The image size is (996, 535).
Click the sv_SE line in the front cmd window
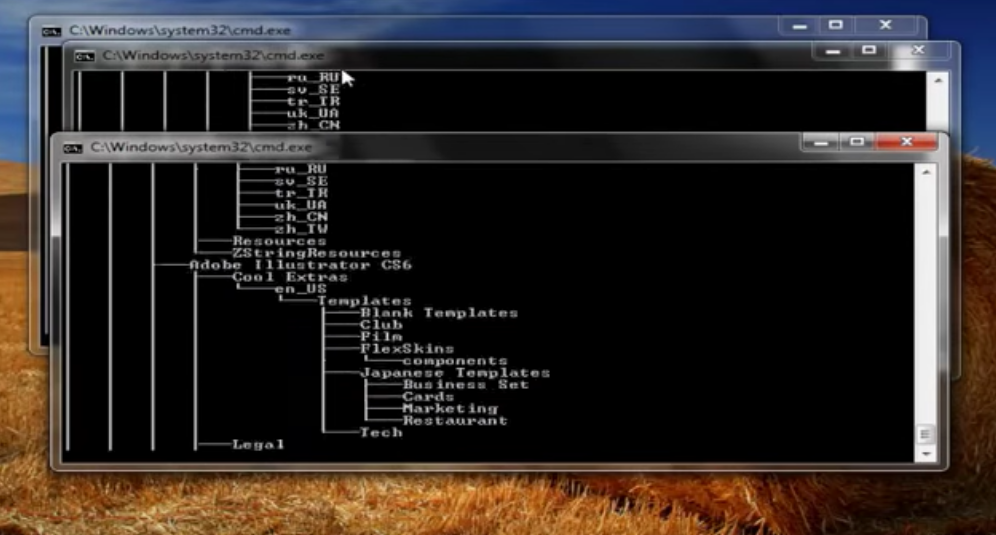pos(300,181)
